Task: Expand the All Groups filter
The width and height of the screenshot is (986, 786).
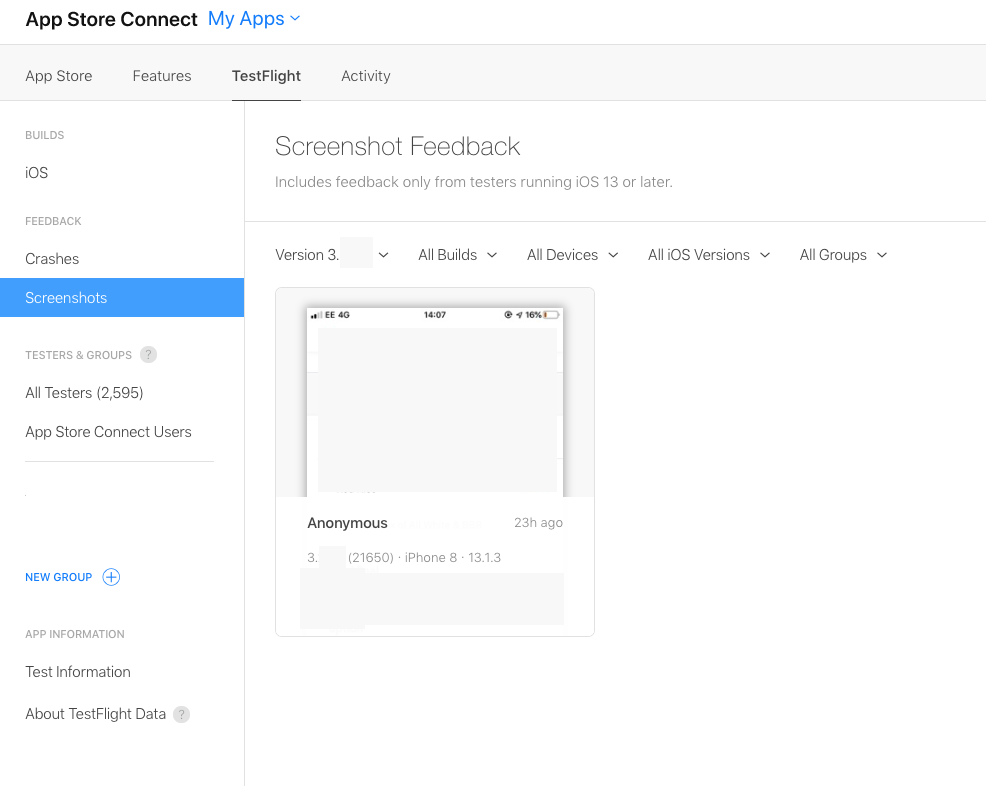Action: tap(843, 255)
